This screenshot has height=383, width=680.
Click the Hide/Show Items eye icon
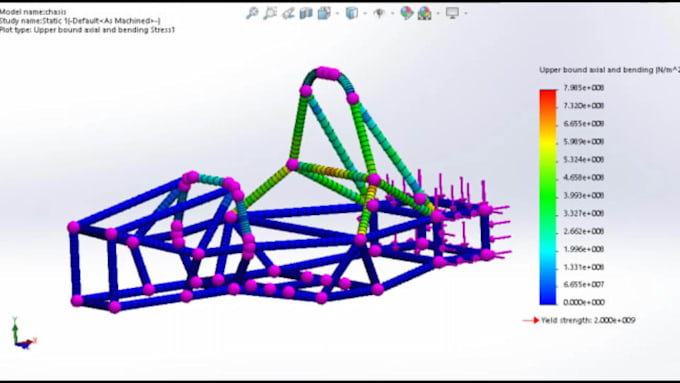pyautogui.click(x=379, y=13)
